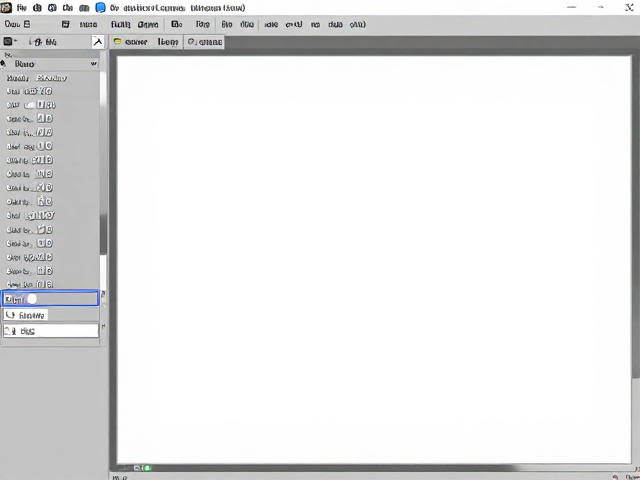Open the square-icon dropdown above the left panel
Image resolution: width=640 pixels, height=480 pixels.
tap(10, 41)
